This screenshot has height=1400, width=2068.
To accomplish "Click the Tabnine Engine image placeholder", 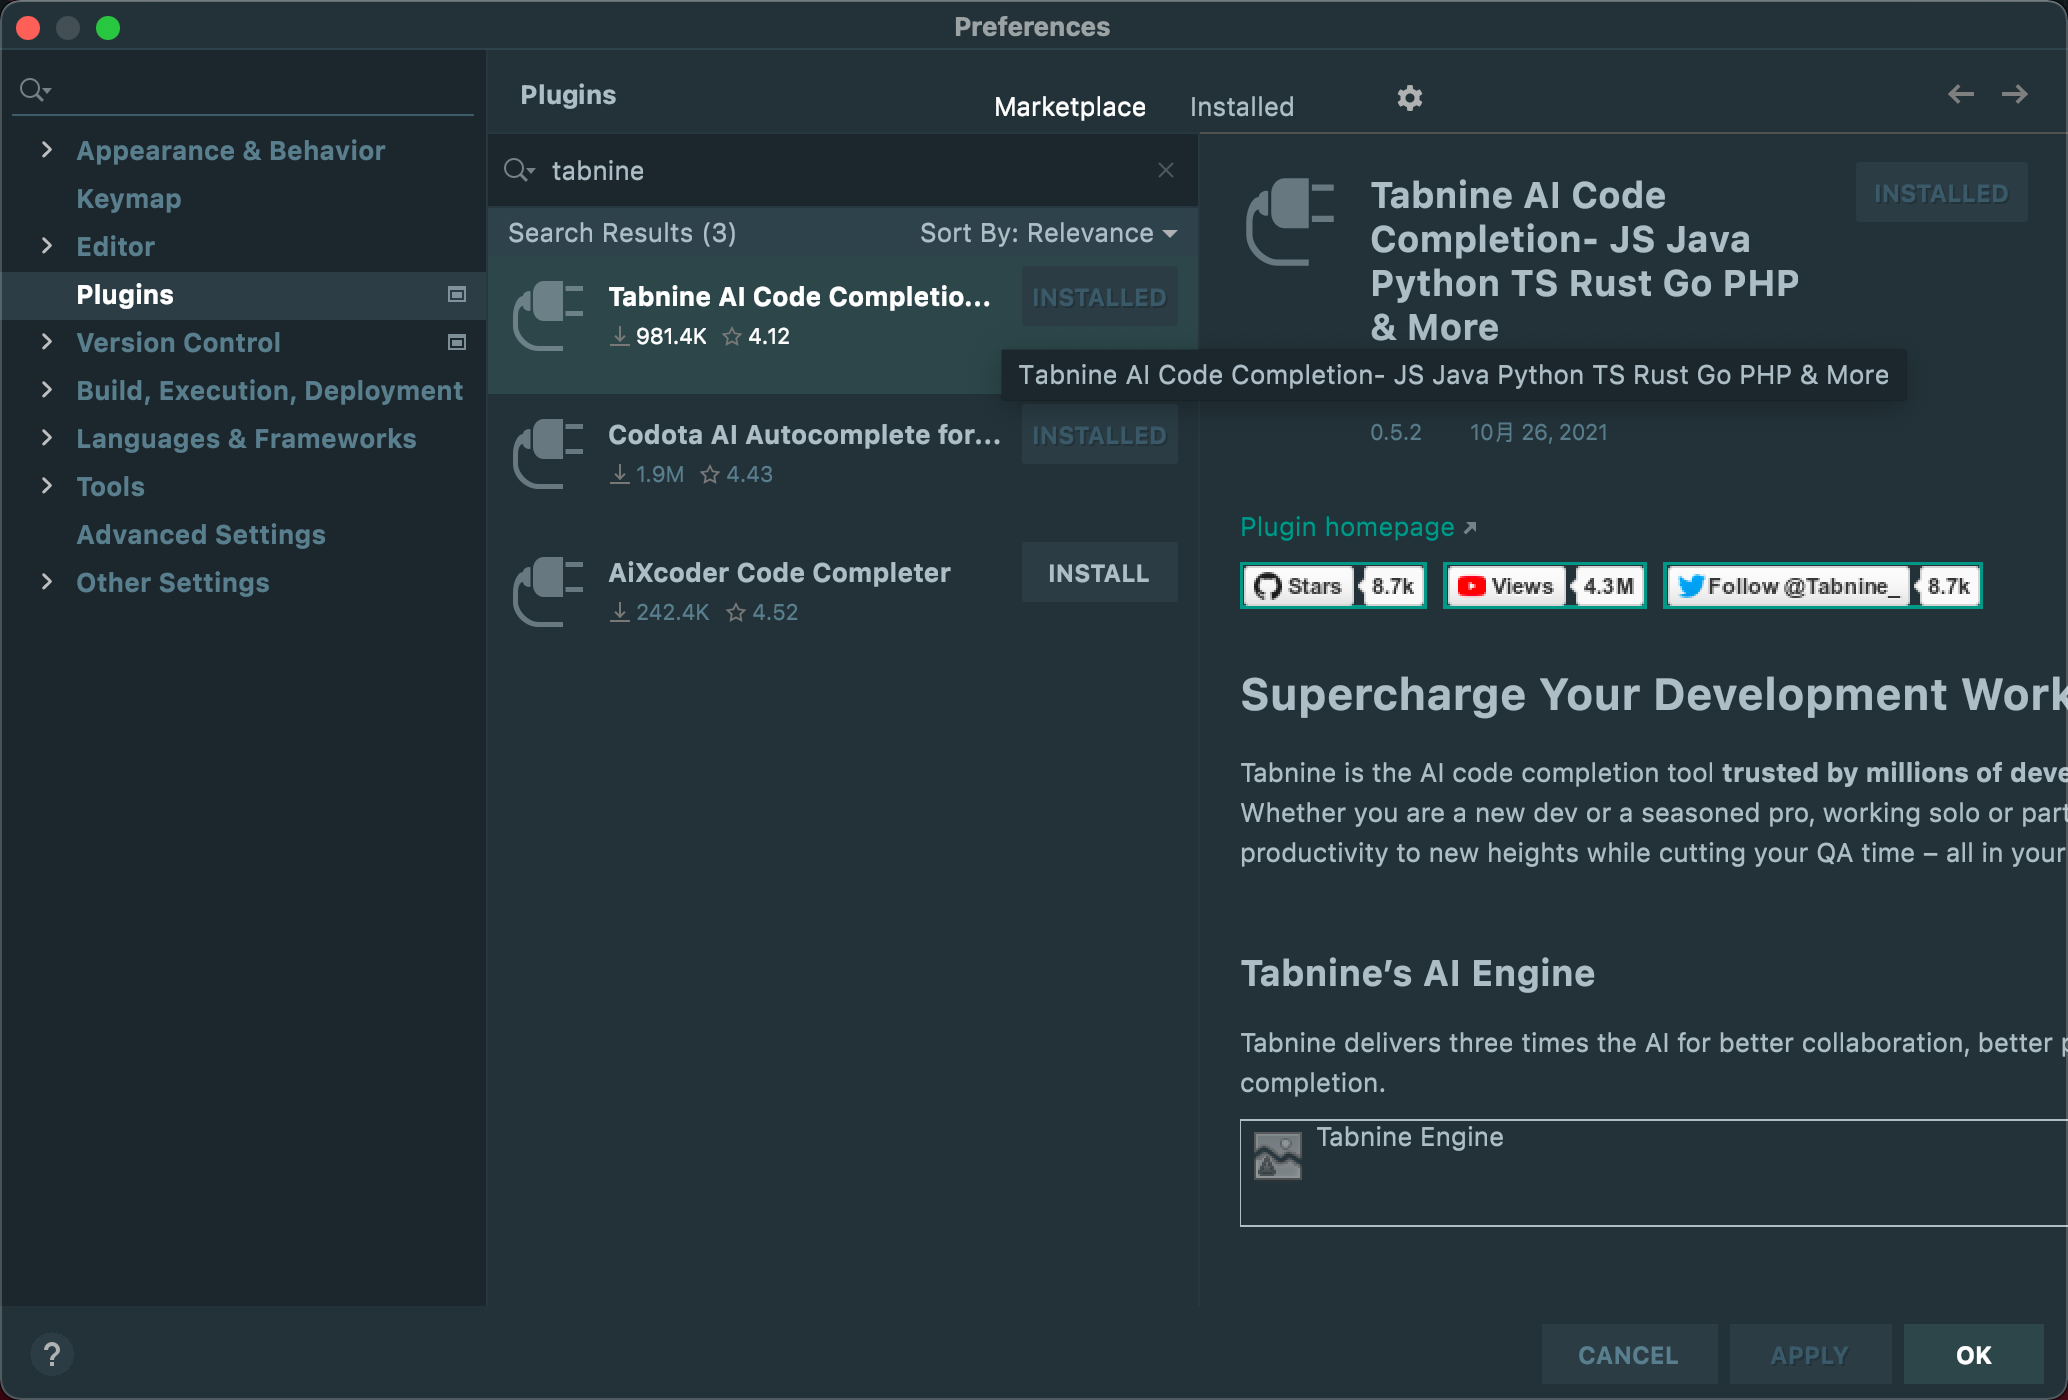I will (x=1278, y=1156).
